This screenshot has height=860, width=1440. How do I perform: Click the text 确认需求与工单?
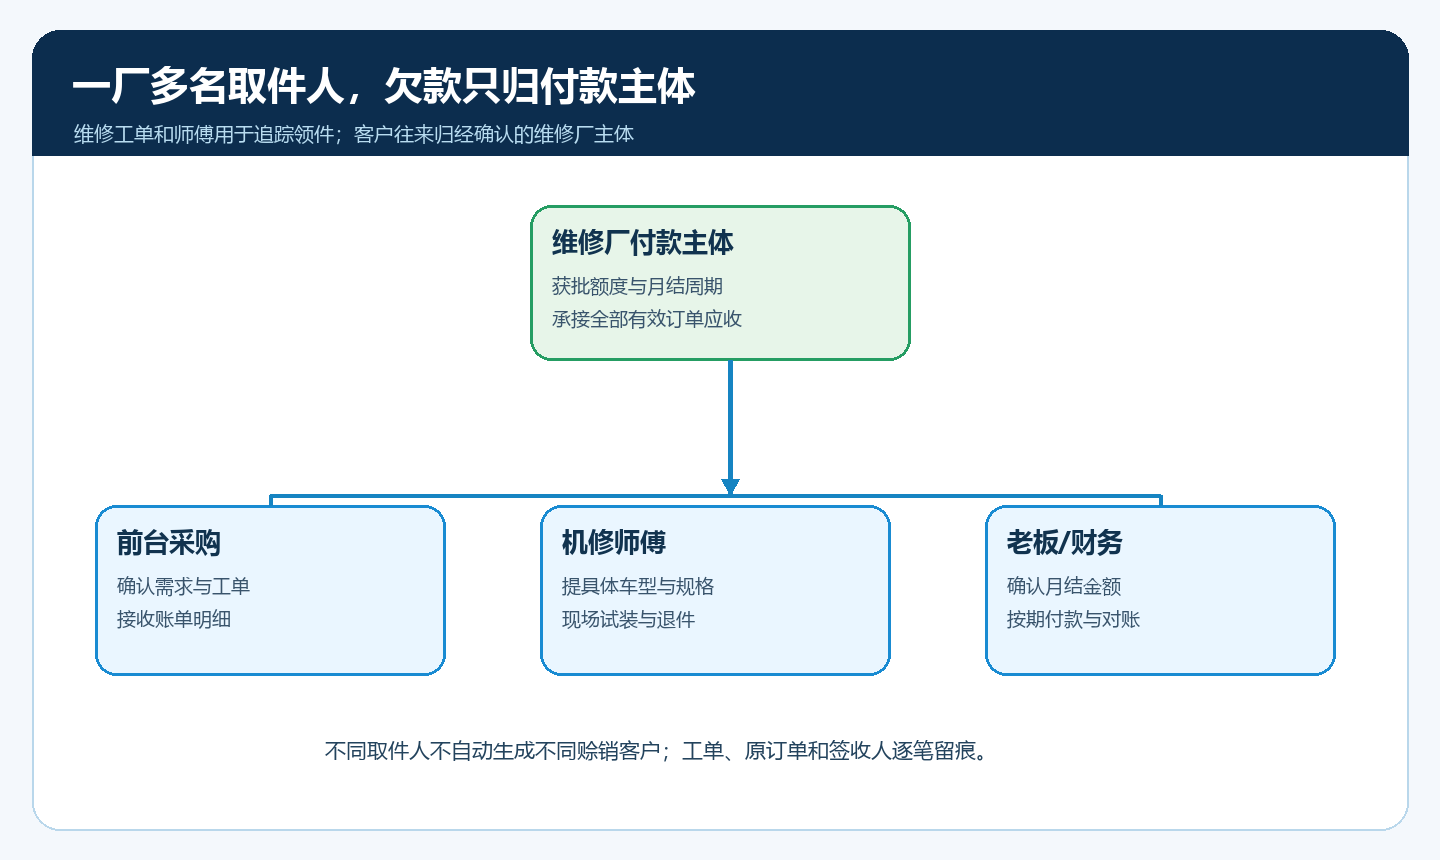[183, 586]
